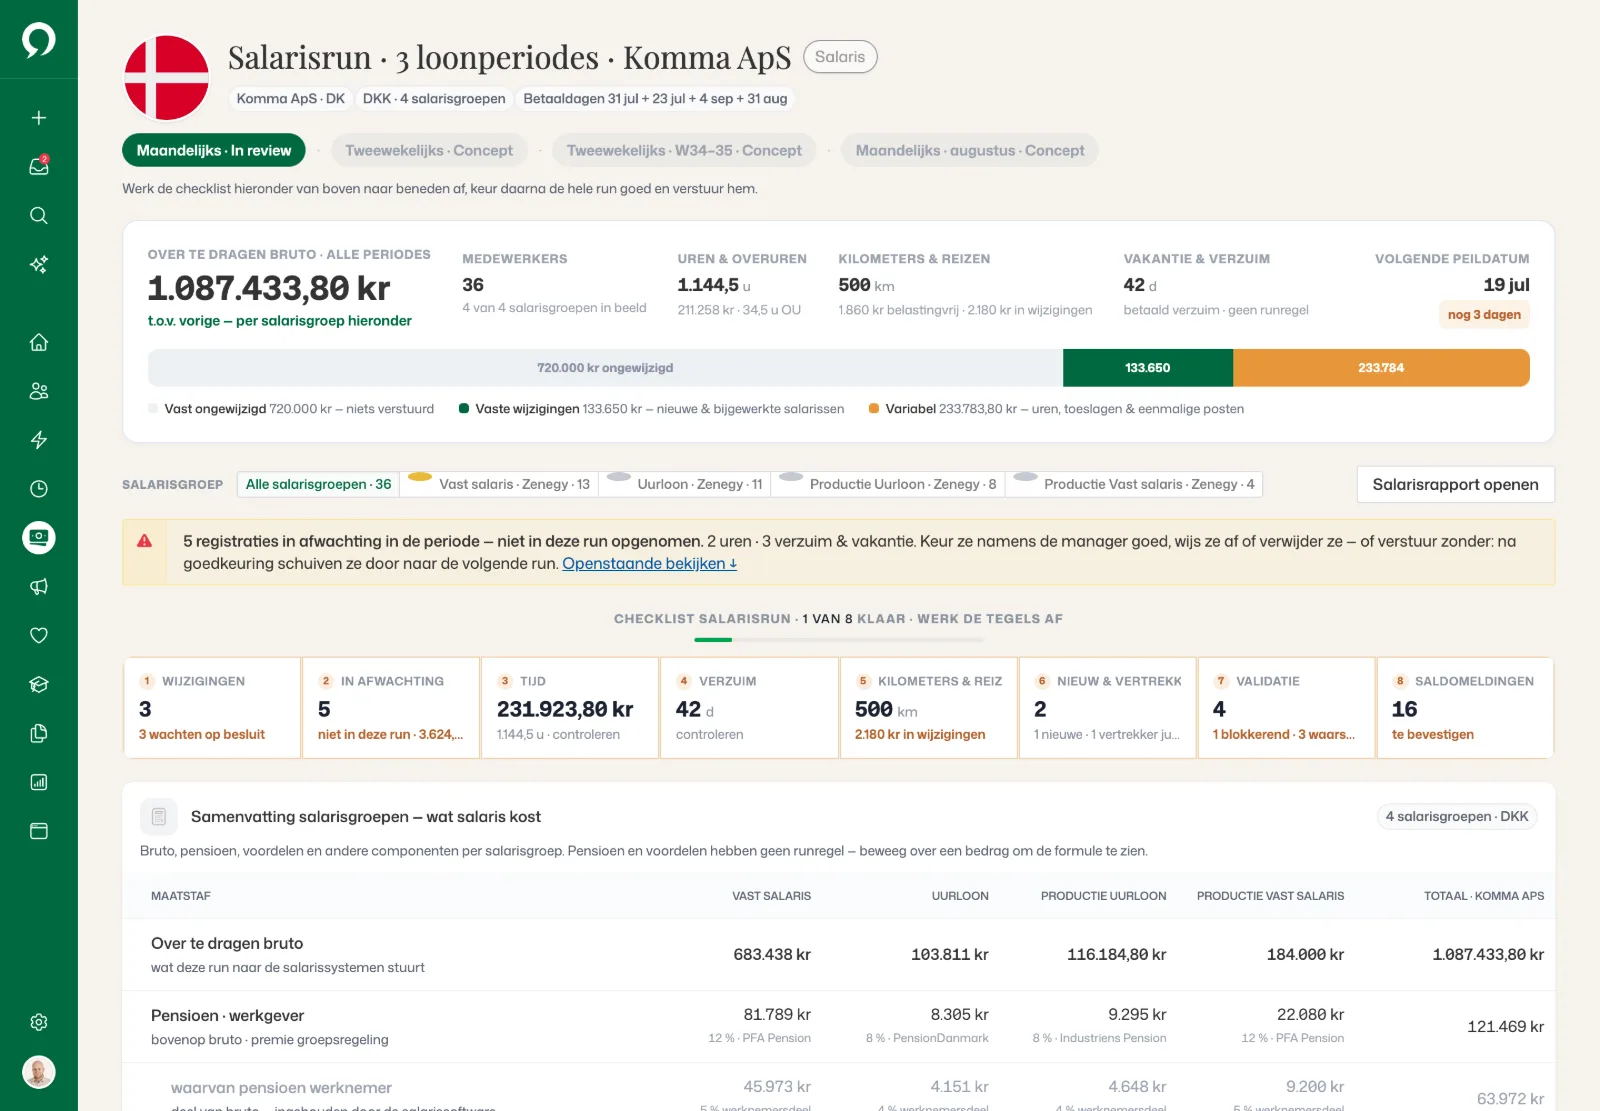Click the Salaris badge next to title

coord(840,57)
